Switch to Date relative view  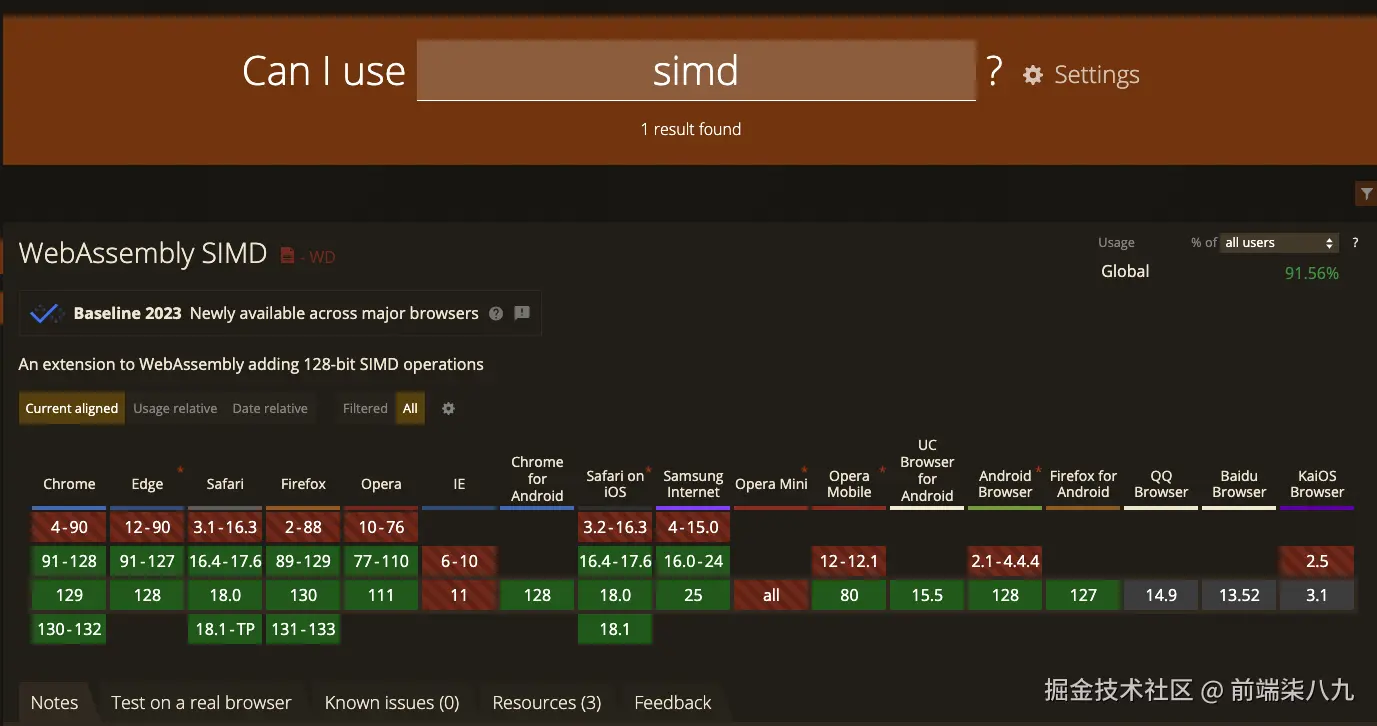pos(270,408)
